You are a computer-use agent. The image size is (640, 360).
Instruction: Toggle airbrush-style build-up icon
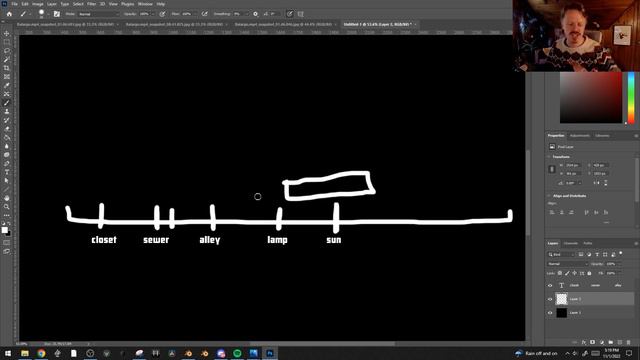click(x=204, y=14)
